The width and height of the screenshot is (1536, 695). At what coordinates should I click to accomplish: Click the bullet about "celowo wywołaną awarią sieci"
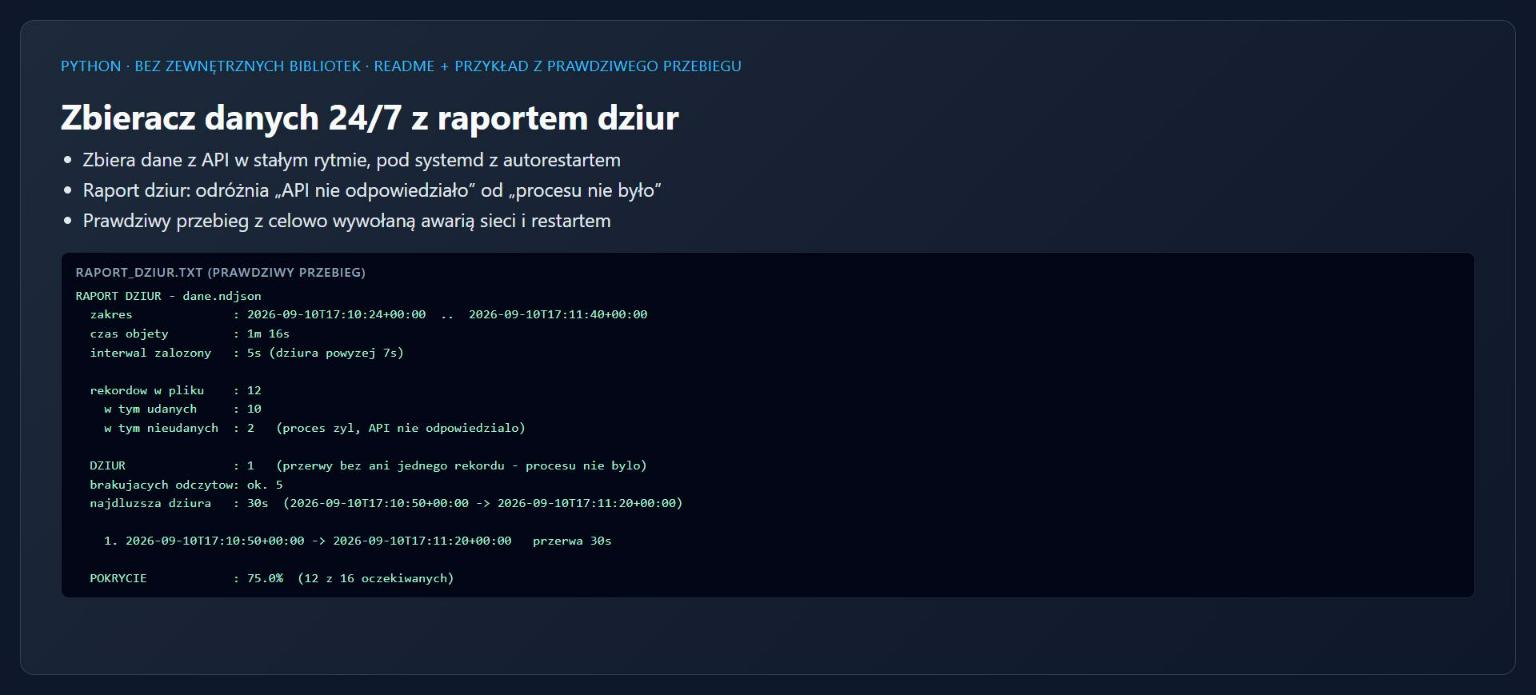[x=347, y=221]
